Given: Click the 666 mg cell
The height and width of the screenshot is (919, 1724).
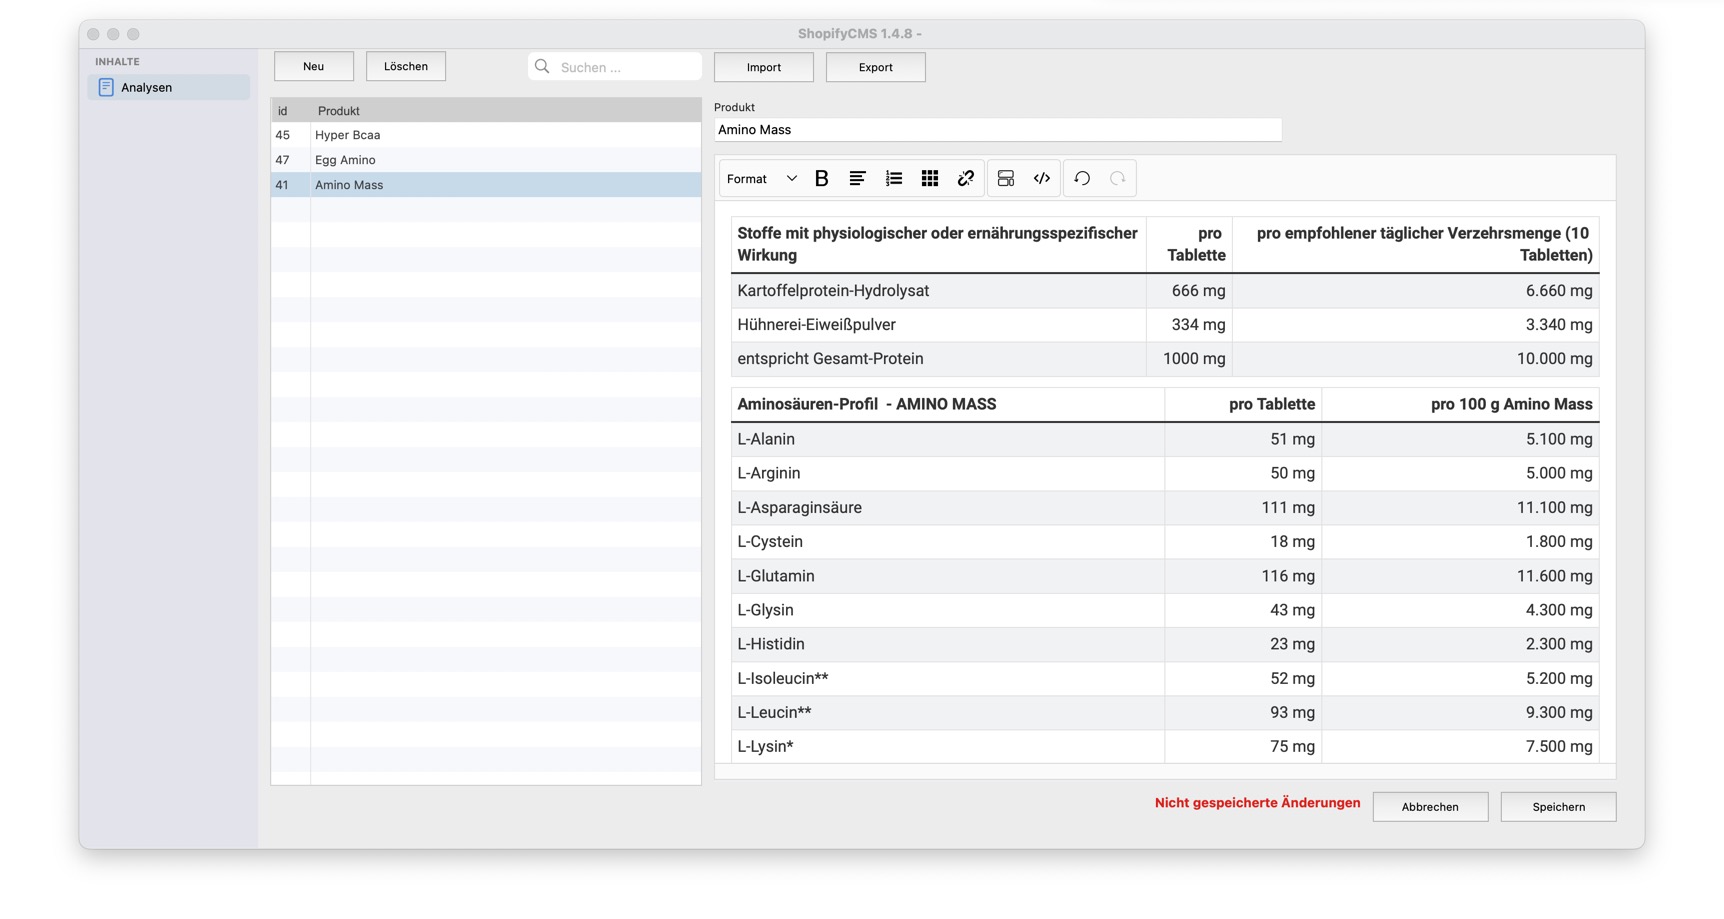Looking at the screenshot, I should (1189, 291).
